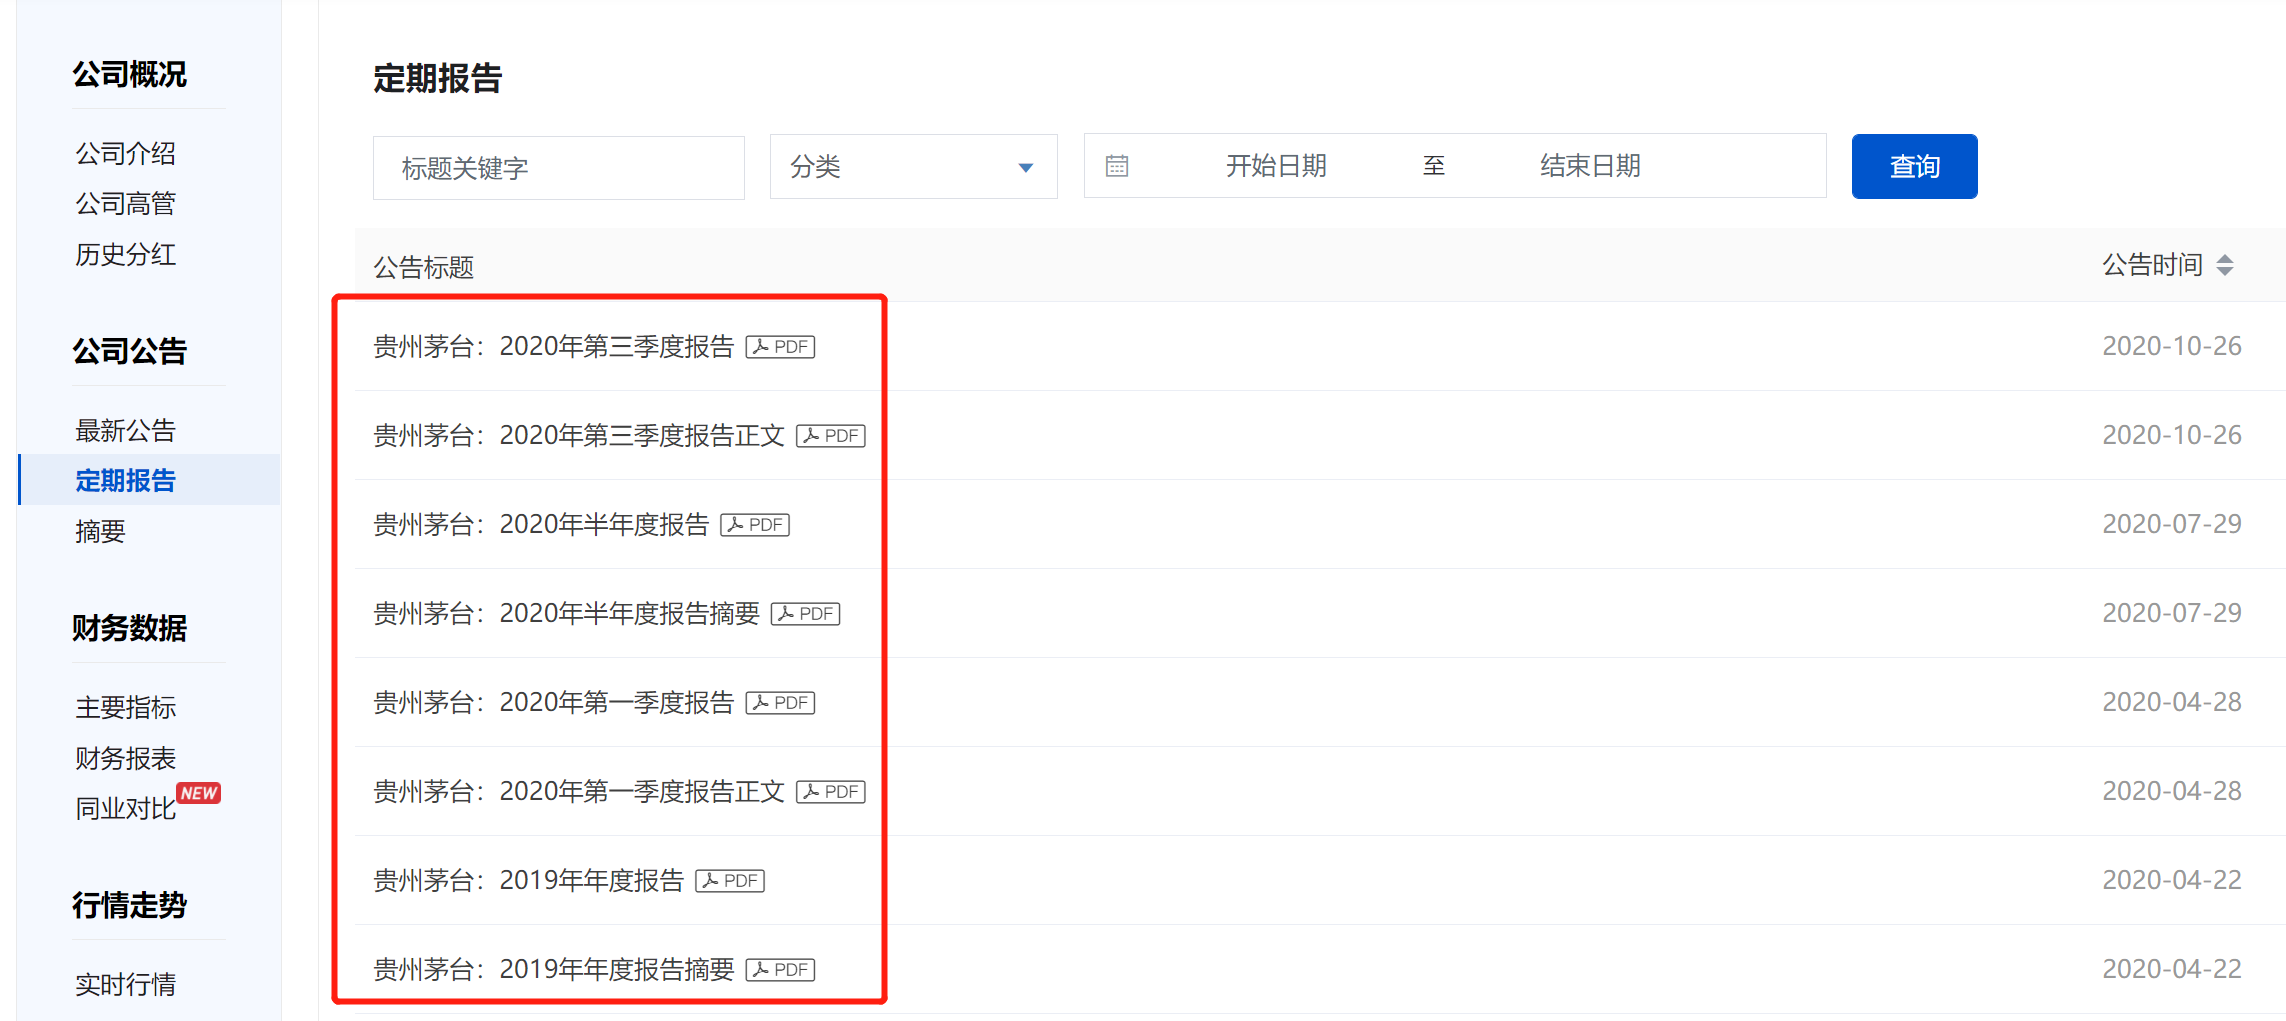Open PDF icon for 2019年年度报告摘要

[x=780, y=970]
